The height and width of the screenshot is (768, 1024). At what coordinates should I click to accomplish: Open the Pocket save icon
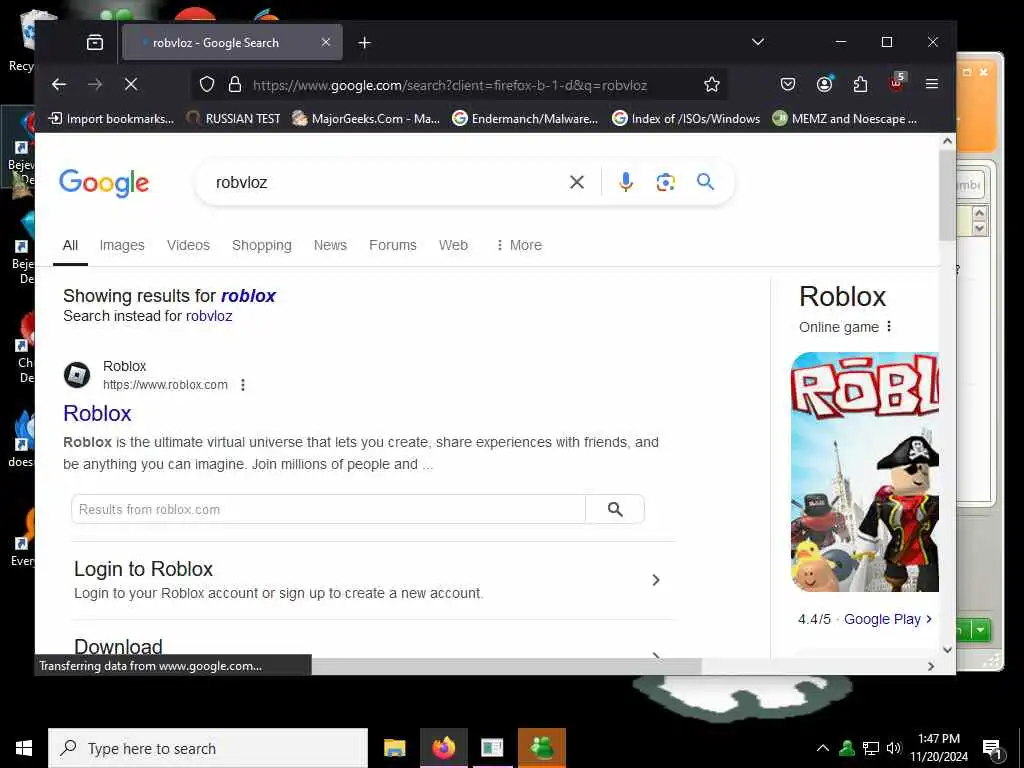tap(788, 84)
